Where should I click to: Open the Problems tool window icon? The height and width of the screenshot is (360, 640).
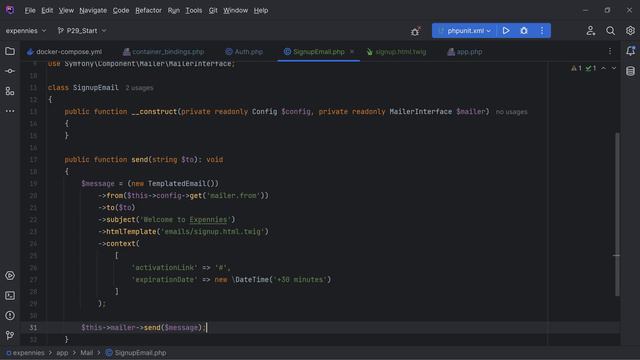pos(10,316)
